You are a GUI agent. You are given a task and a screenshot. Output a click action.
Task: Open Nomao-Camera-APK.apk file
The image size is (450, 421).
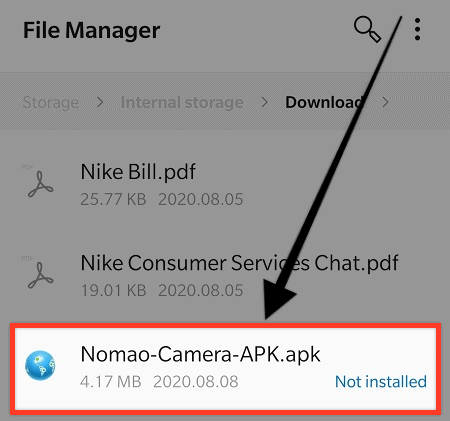[x=225, y=369]
